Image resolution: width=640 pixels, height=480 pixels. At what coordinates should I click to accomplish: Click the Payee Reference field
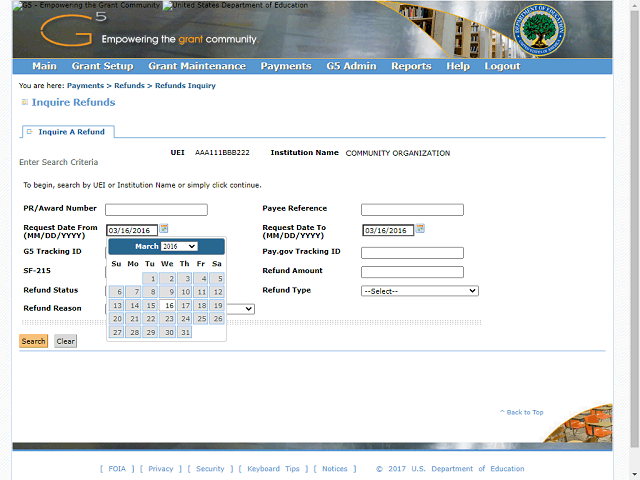(x=412, y=210)
